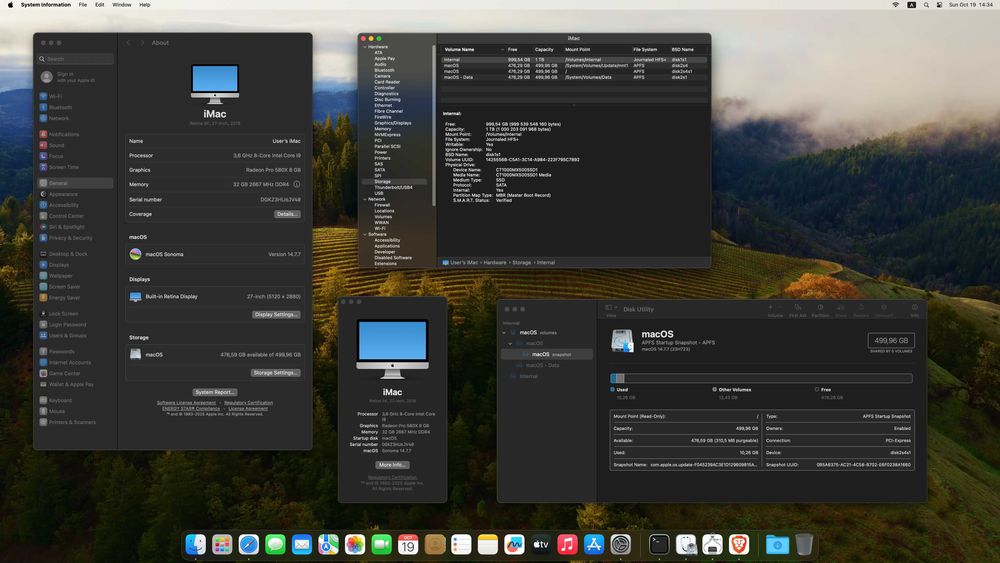Click the First Aid icon in Disk Utility

point(797,309)
